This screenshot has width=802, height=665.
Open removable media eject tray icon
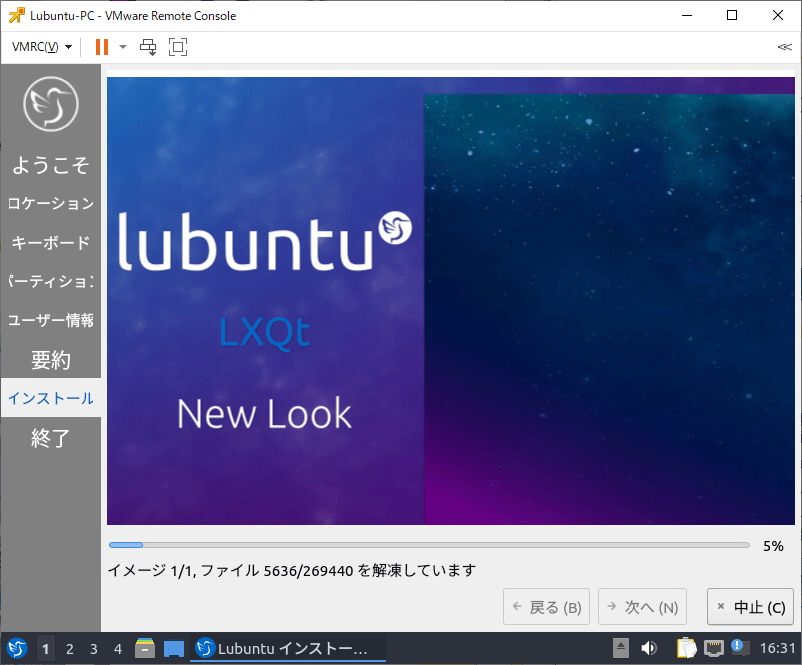(x=620, y=648)
